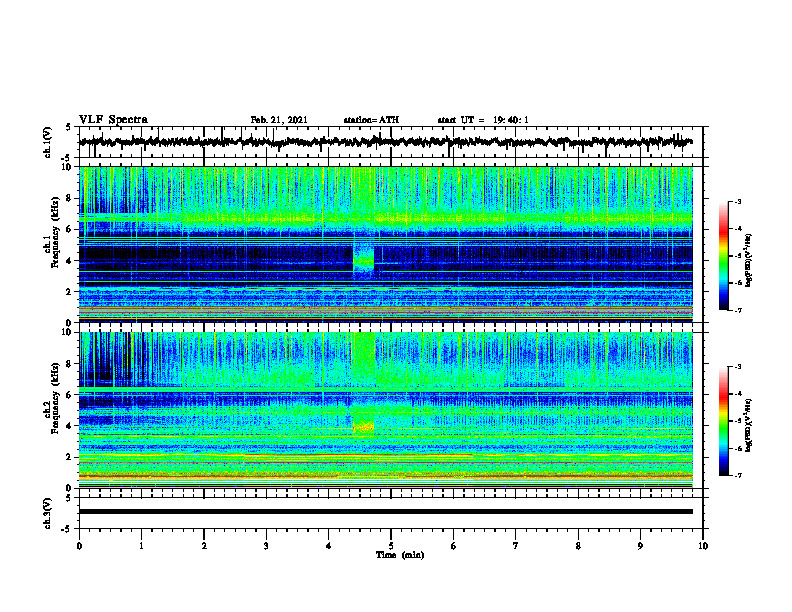Click the ch.1 "Frequency (kHz)" axis label

[x=54, y=232]
